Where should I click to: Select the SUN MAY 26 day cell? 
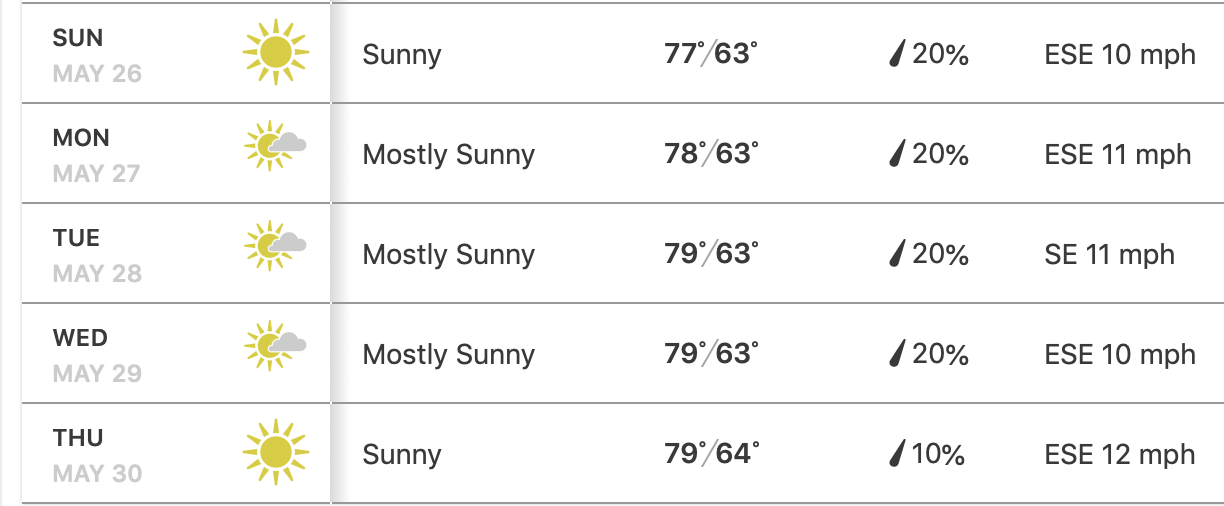176,53
